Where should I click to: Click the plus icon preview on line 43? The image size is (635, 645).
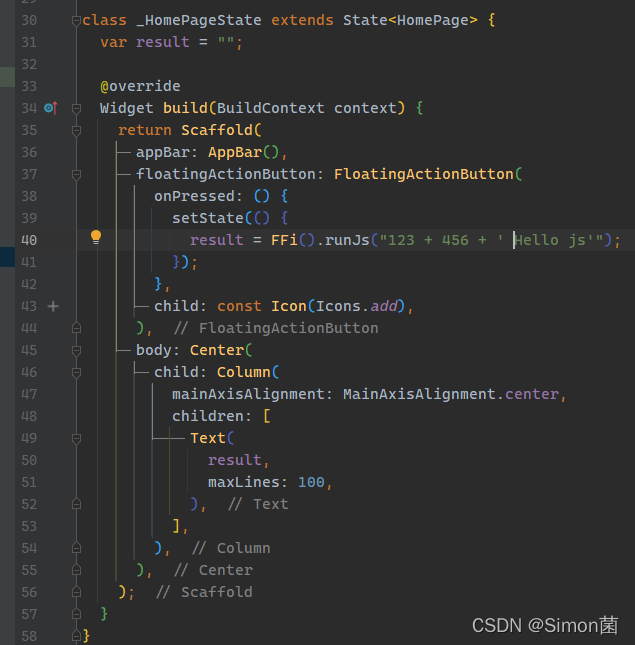click(53, 306)
